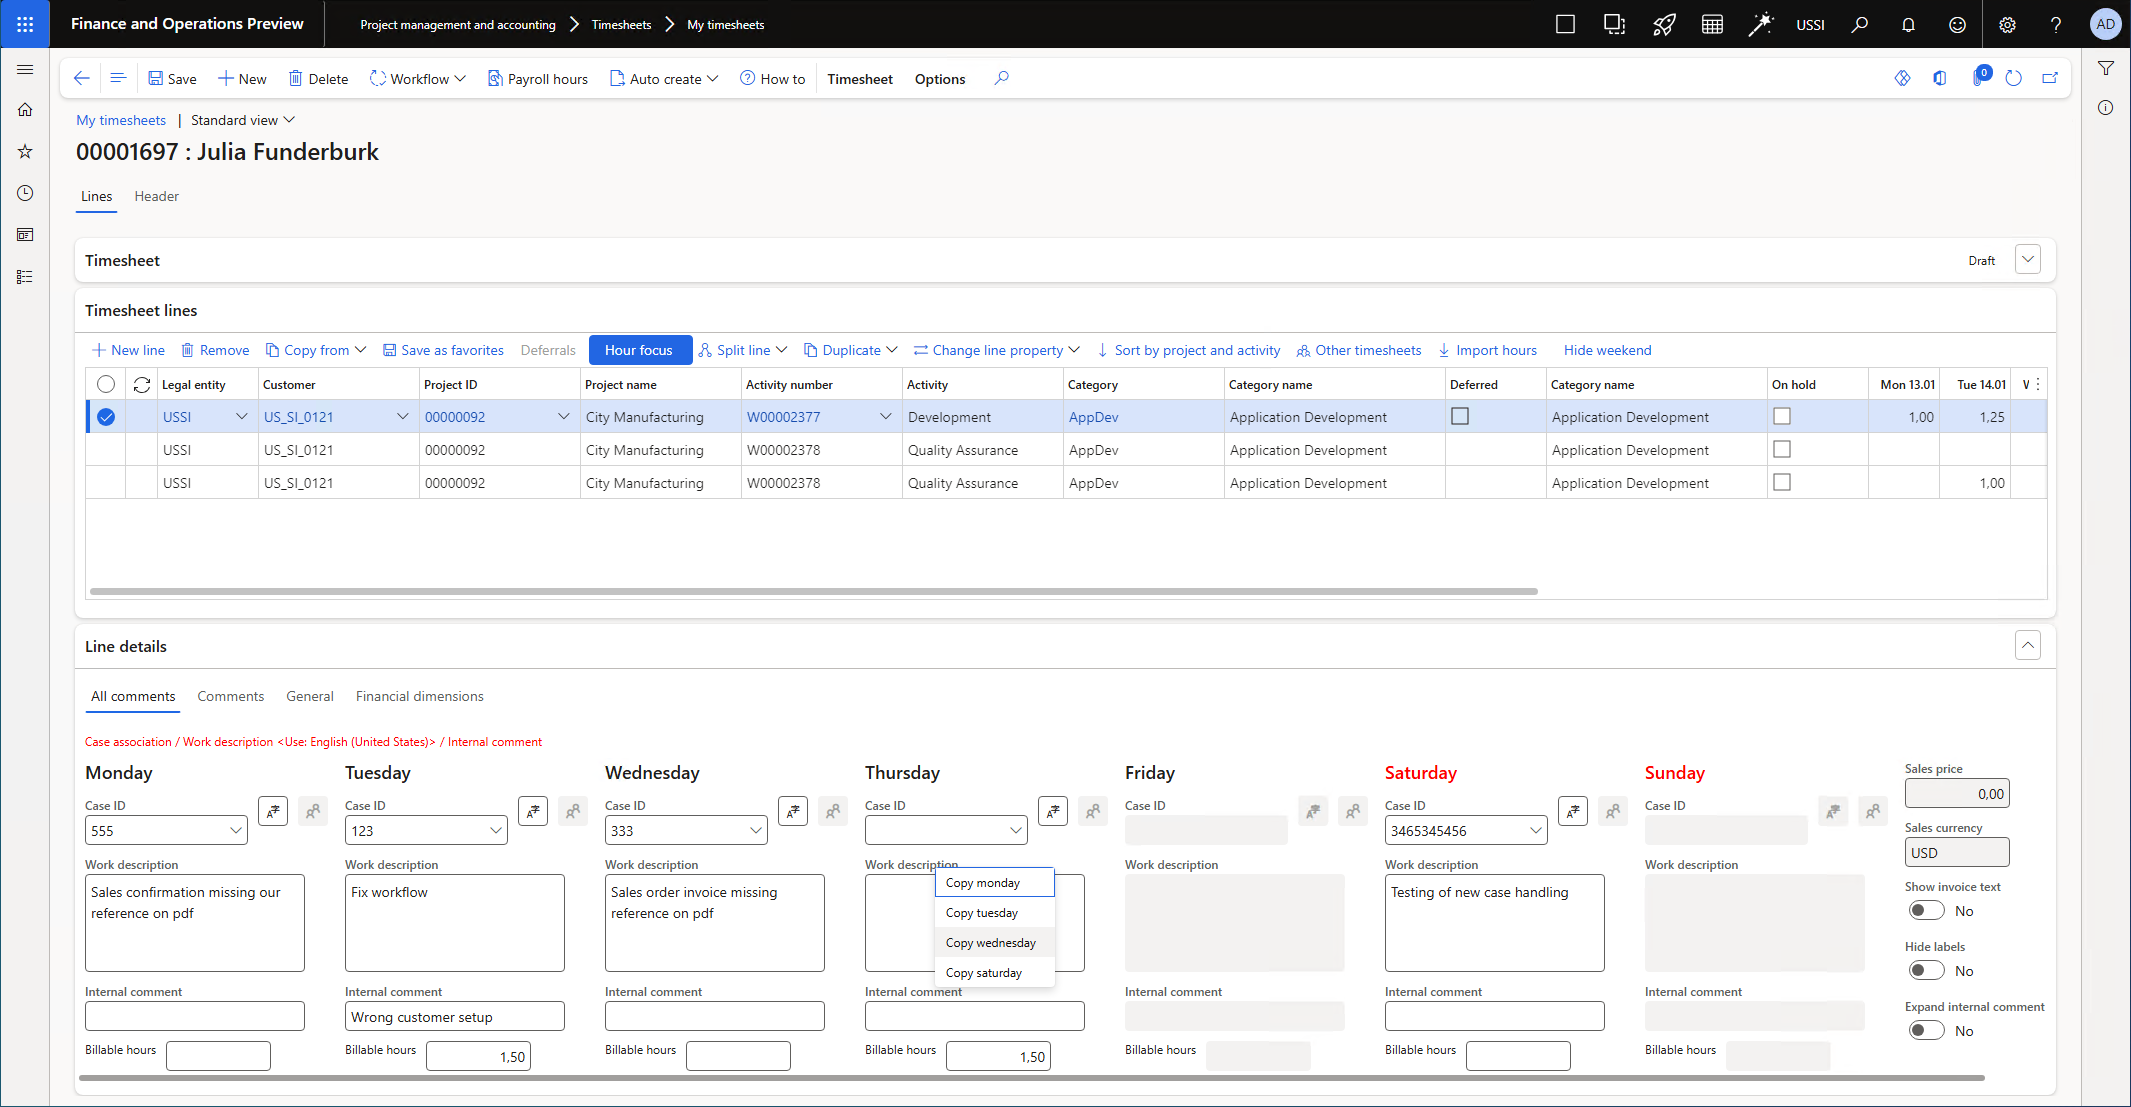Click the refresh page icon in toolbar
2131x1107 pixels.
click(x=2014, y=78)
